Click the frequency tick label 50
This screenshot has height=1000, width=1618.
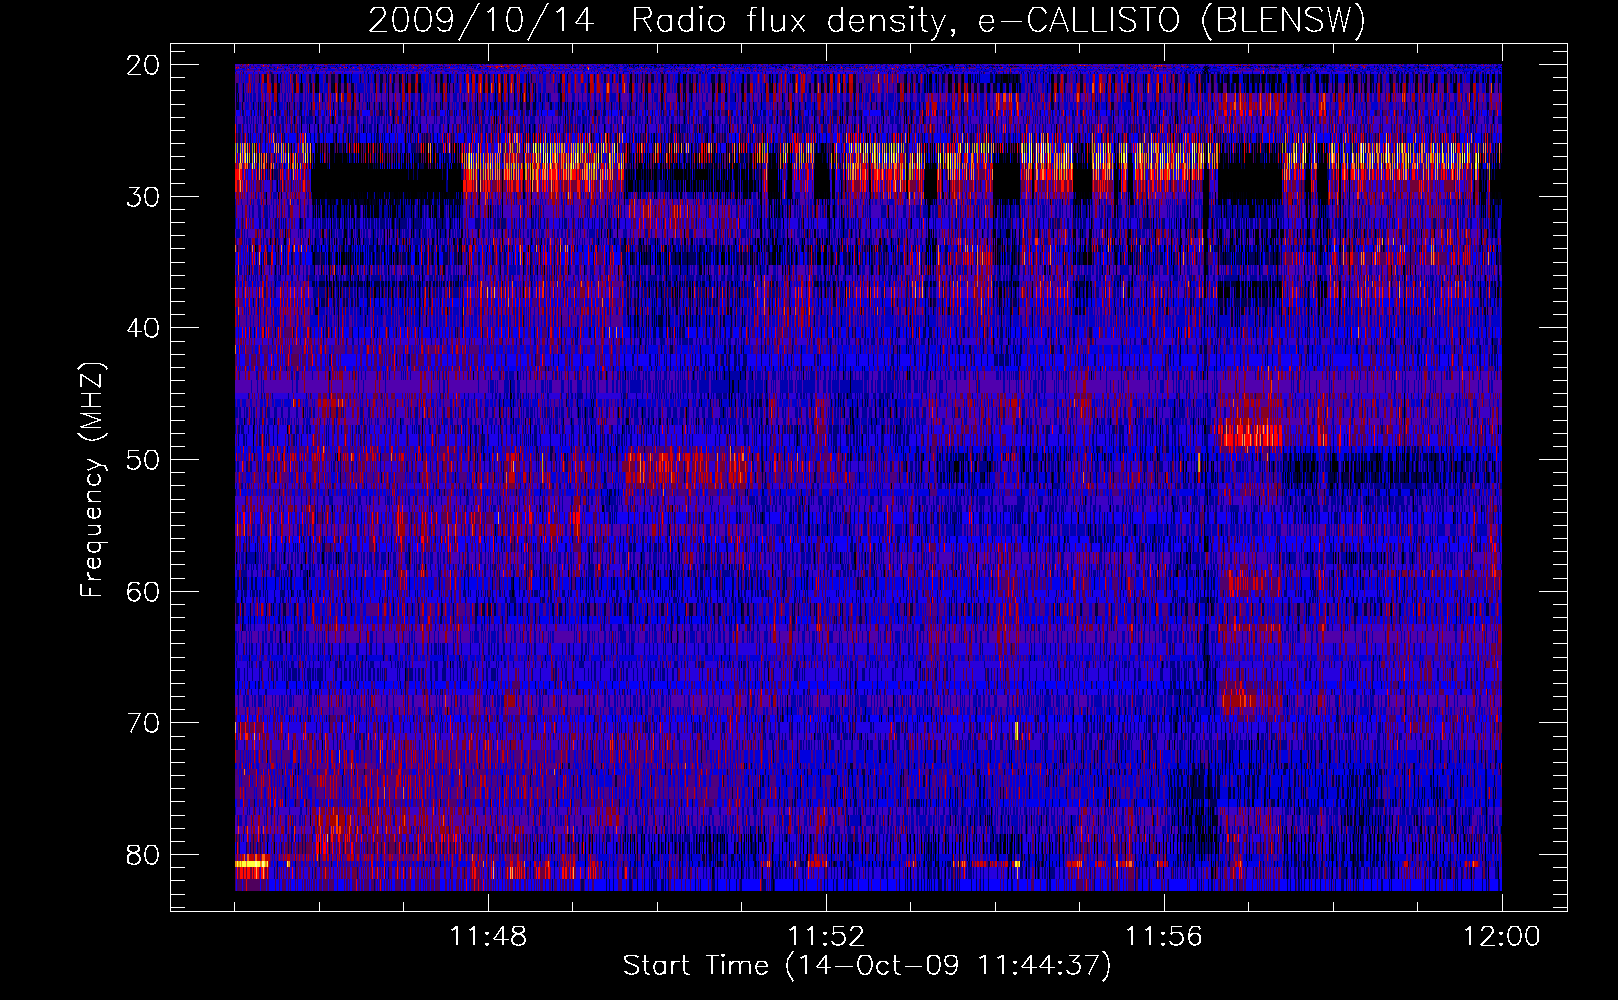pos(144,460)
